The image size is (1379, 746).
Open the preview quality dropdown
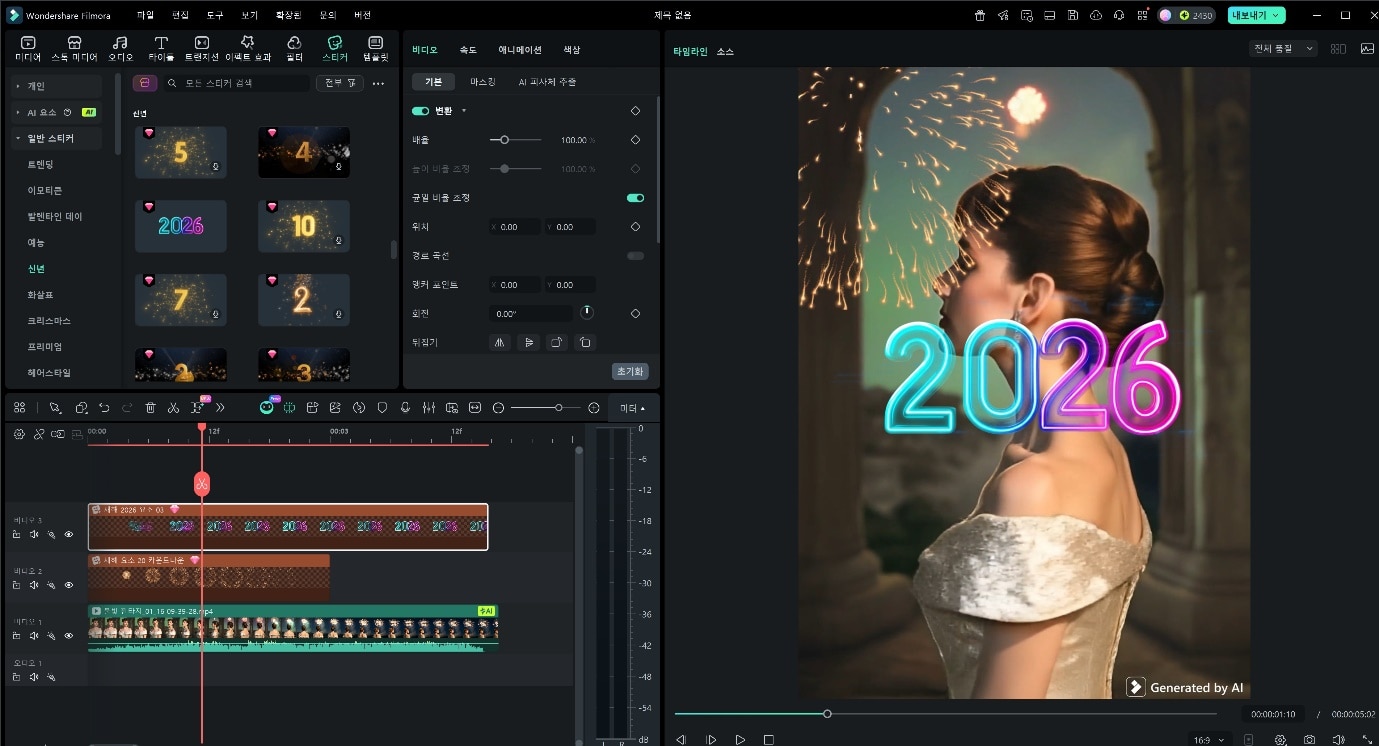(1283, 49)
